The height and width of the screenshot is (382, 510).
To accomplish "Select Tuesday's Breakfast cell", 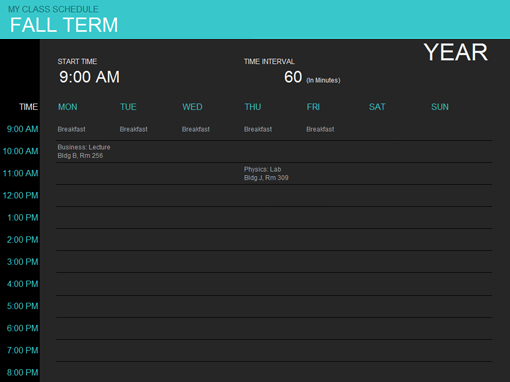I will click(x=134, y=129).
